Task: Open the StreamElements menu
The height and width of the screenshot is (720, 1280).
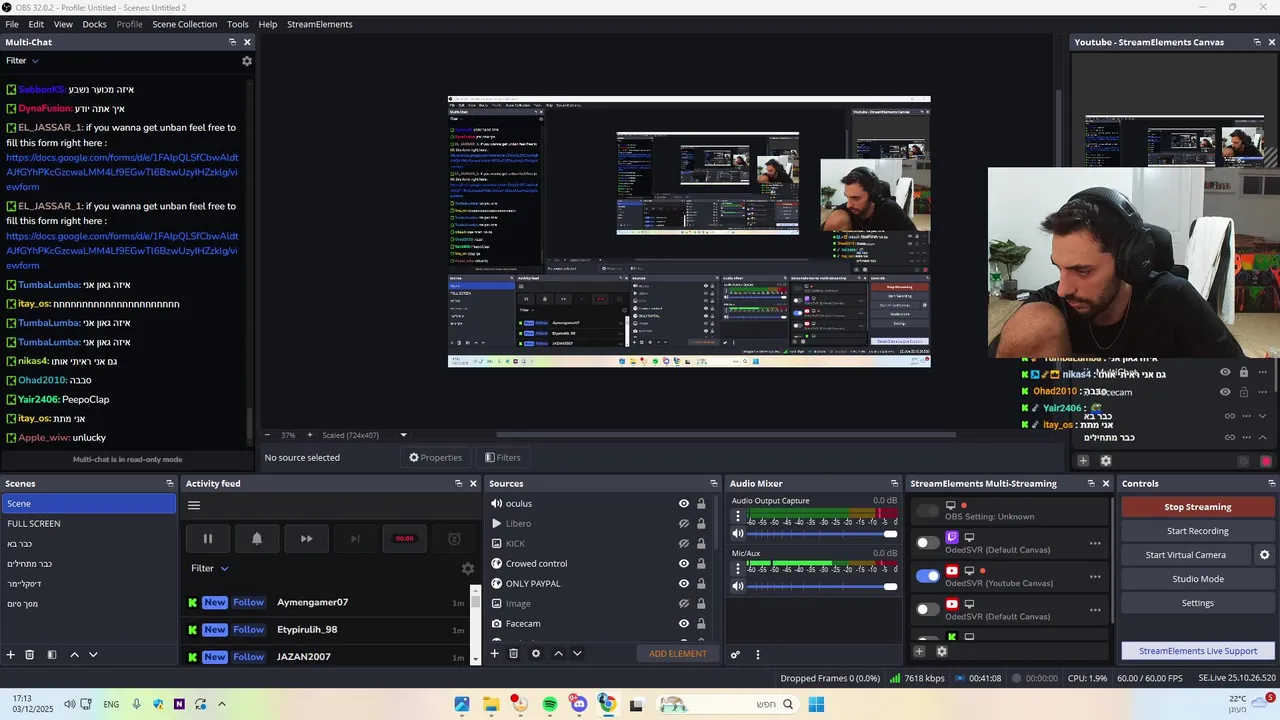Action: [x=320, y=24]
